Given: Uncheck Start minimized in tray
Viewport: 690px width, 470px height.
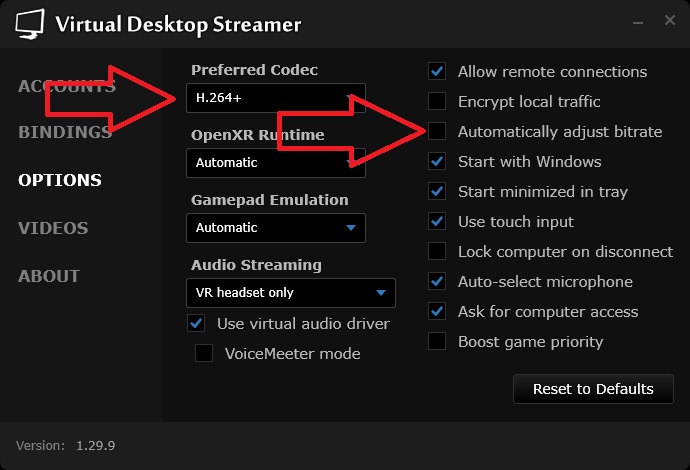Looking at the screenshot, I should point(437,191).
